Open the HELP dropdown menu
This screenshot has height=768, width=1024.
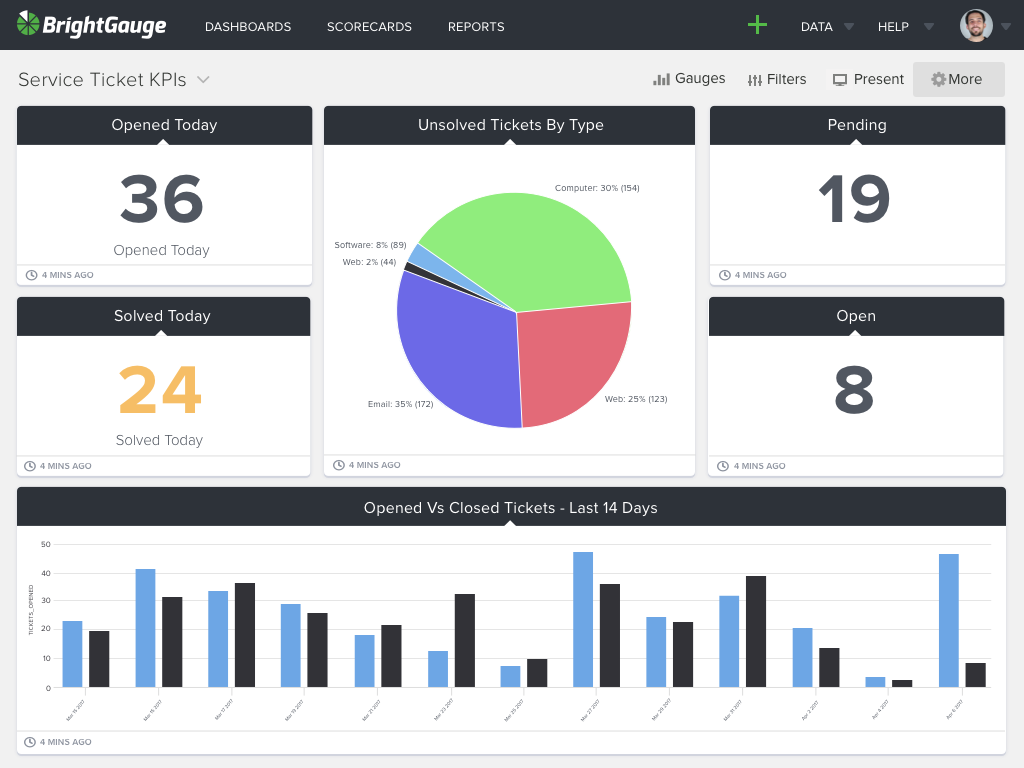(905, 27)
